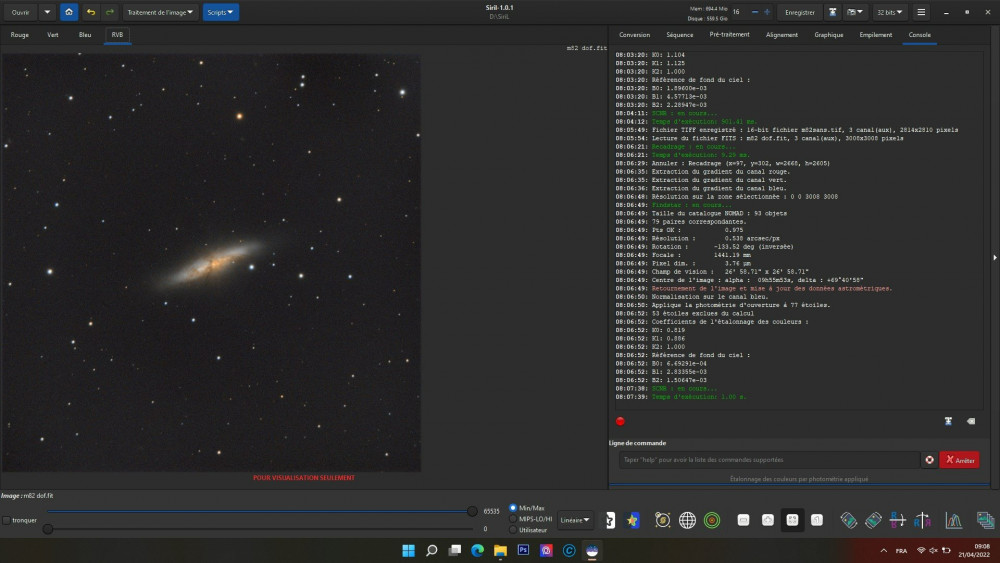The image size is (1000, 563).
Task: Open the snapshot camera dropdown
Action: click(855, 12)
